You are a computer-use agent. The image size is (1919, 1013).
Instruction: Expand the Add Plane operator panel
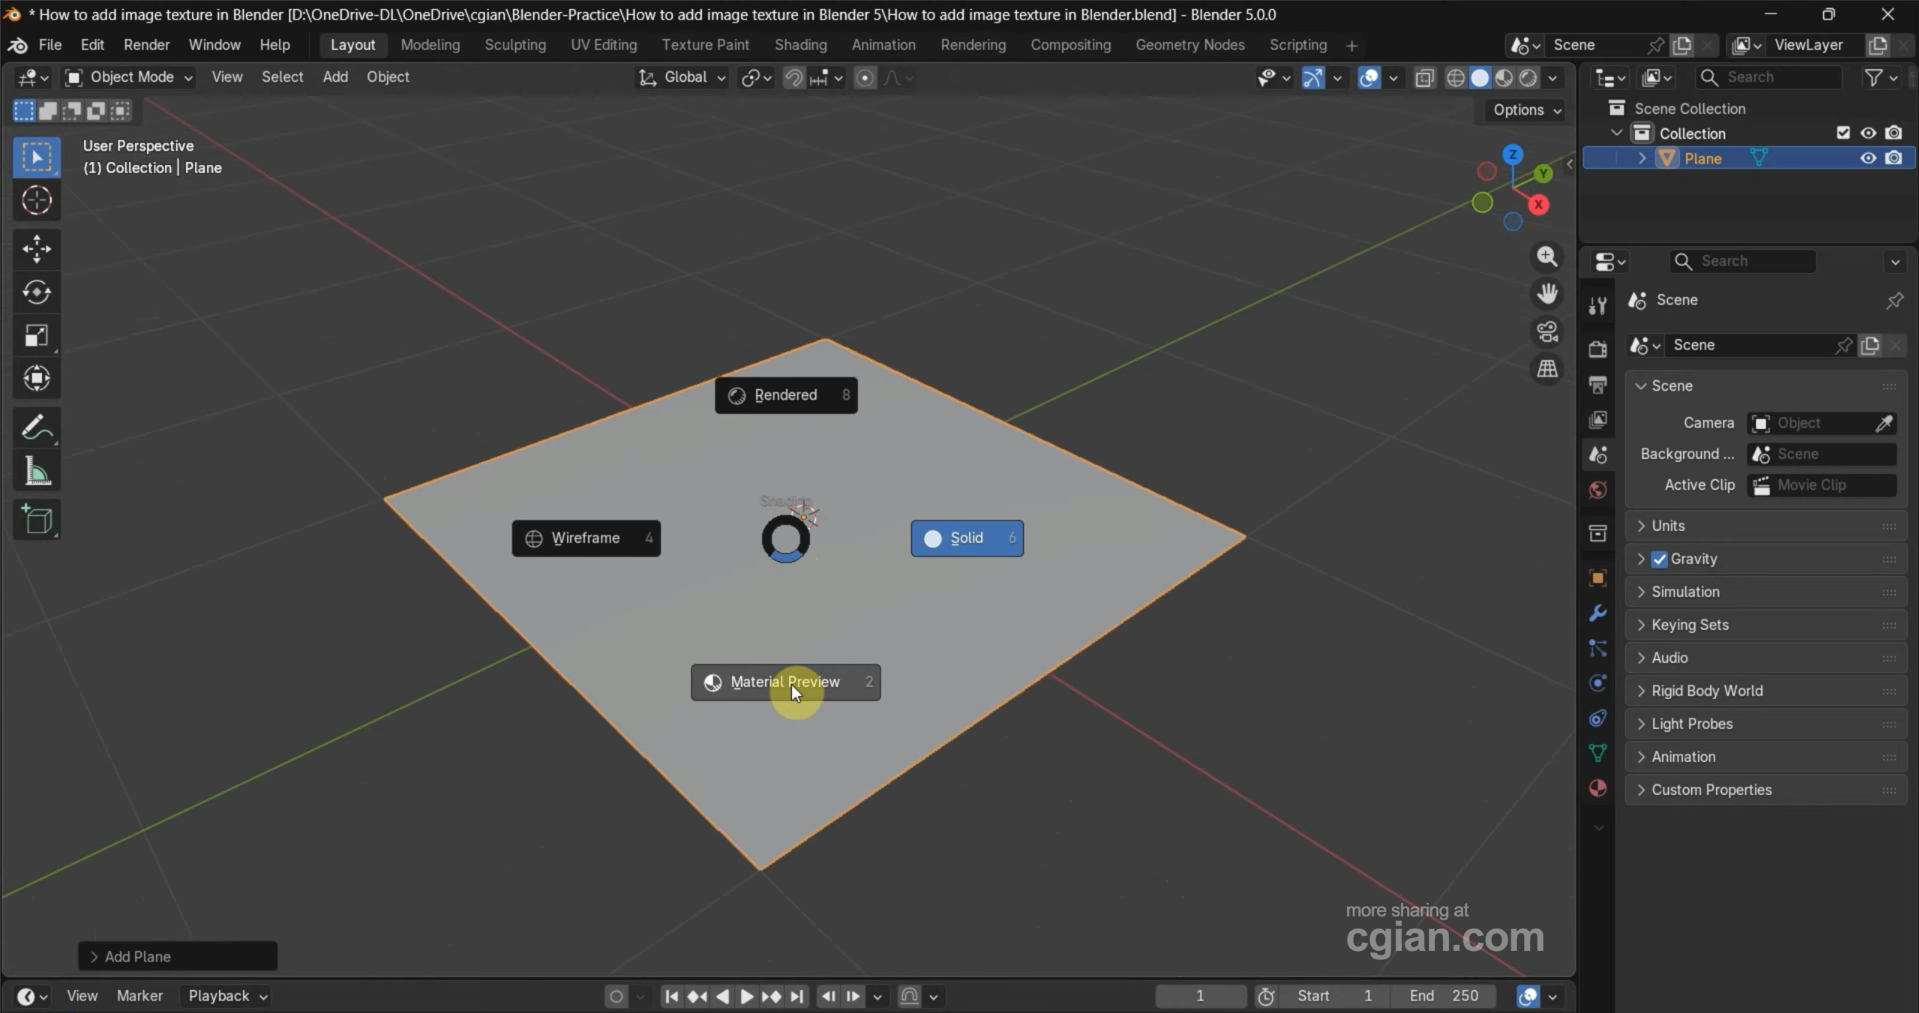178,956
